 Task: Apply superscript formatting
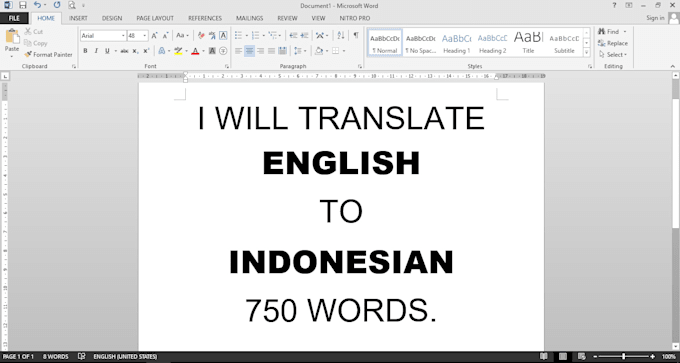point(146,51)
